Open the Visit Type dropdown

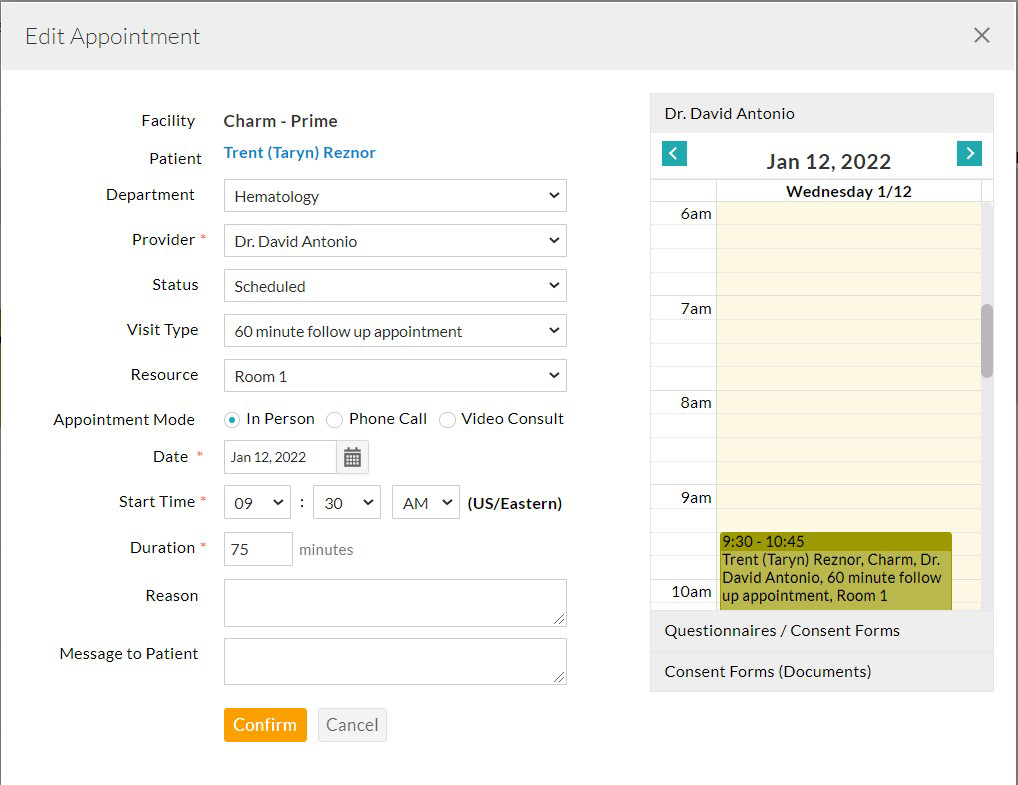click(x=395, y=331)
